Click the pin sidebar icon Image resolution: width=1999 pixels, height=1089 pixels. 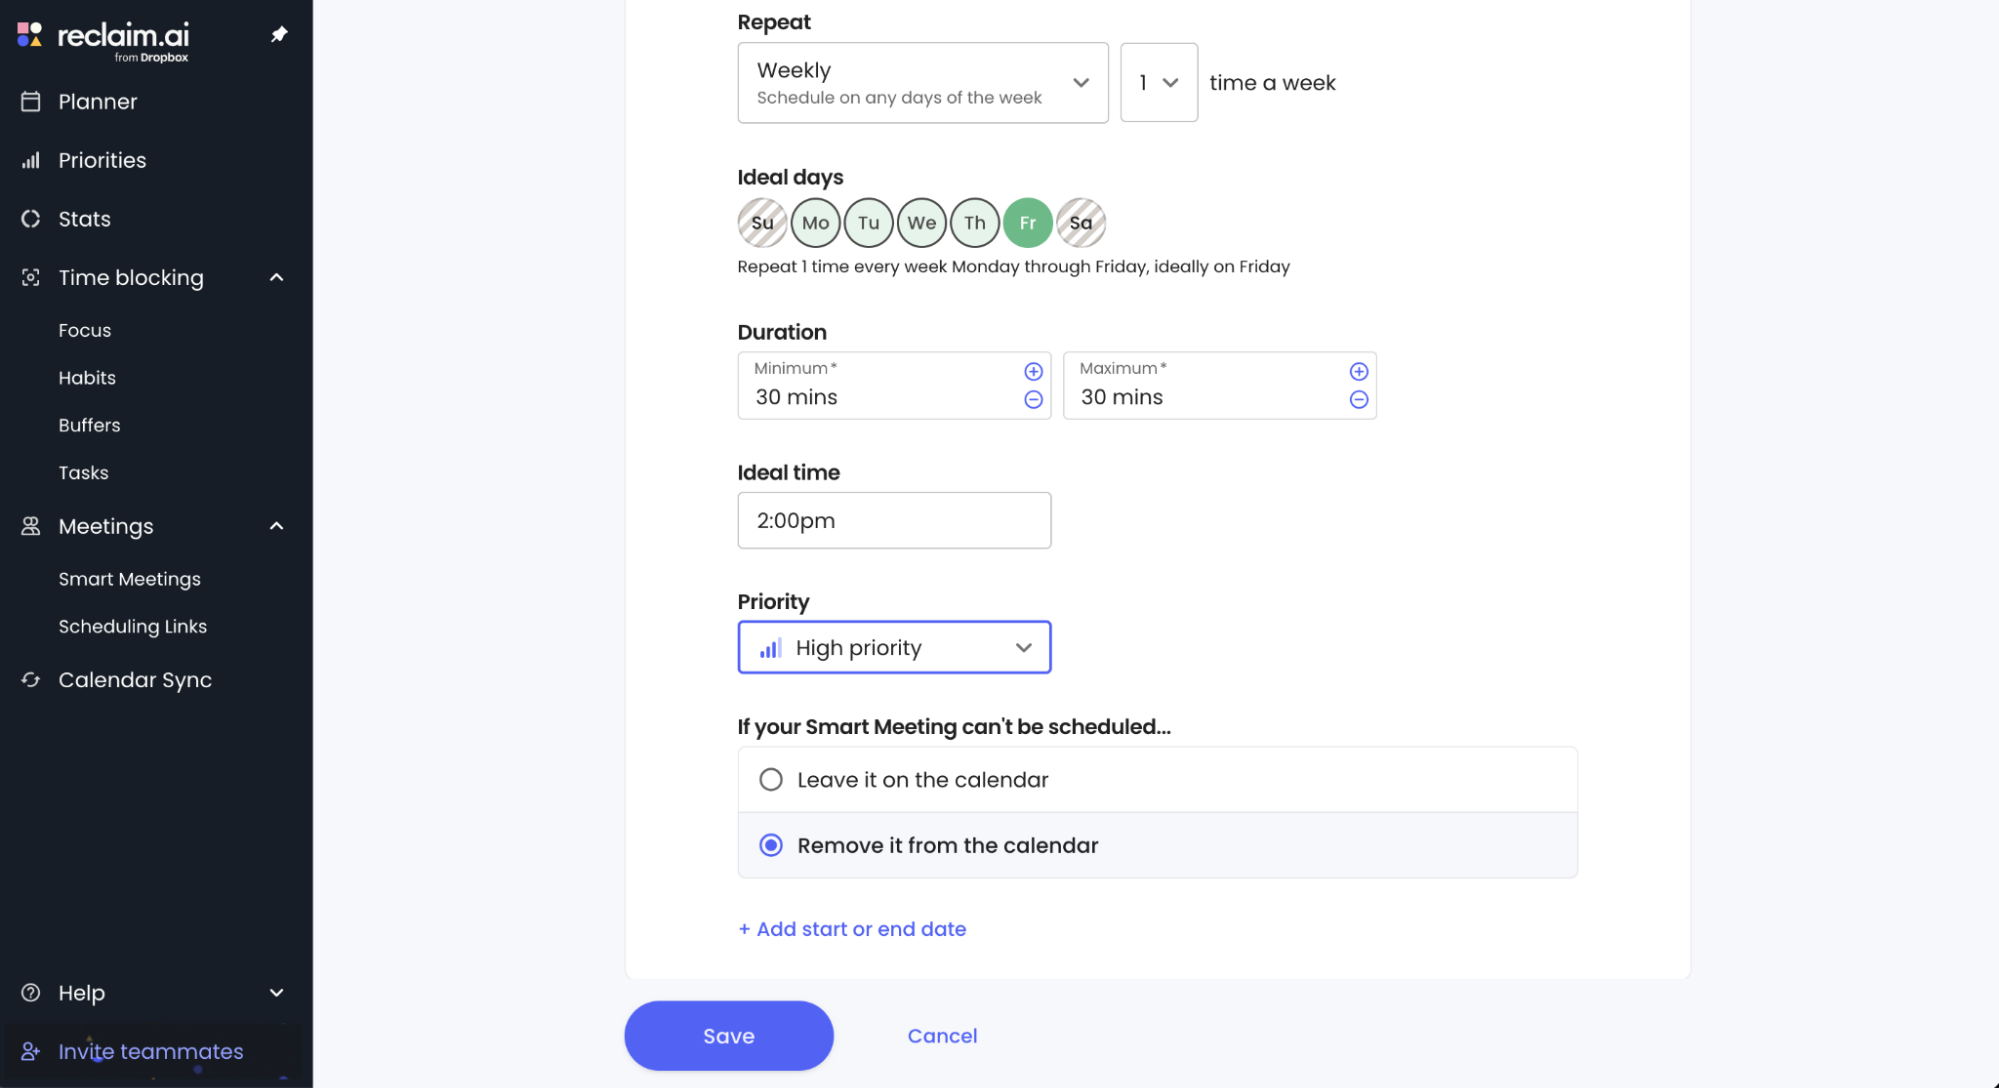point(279,35)
